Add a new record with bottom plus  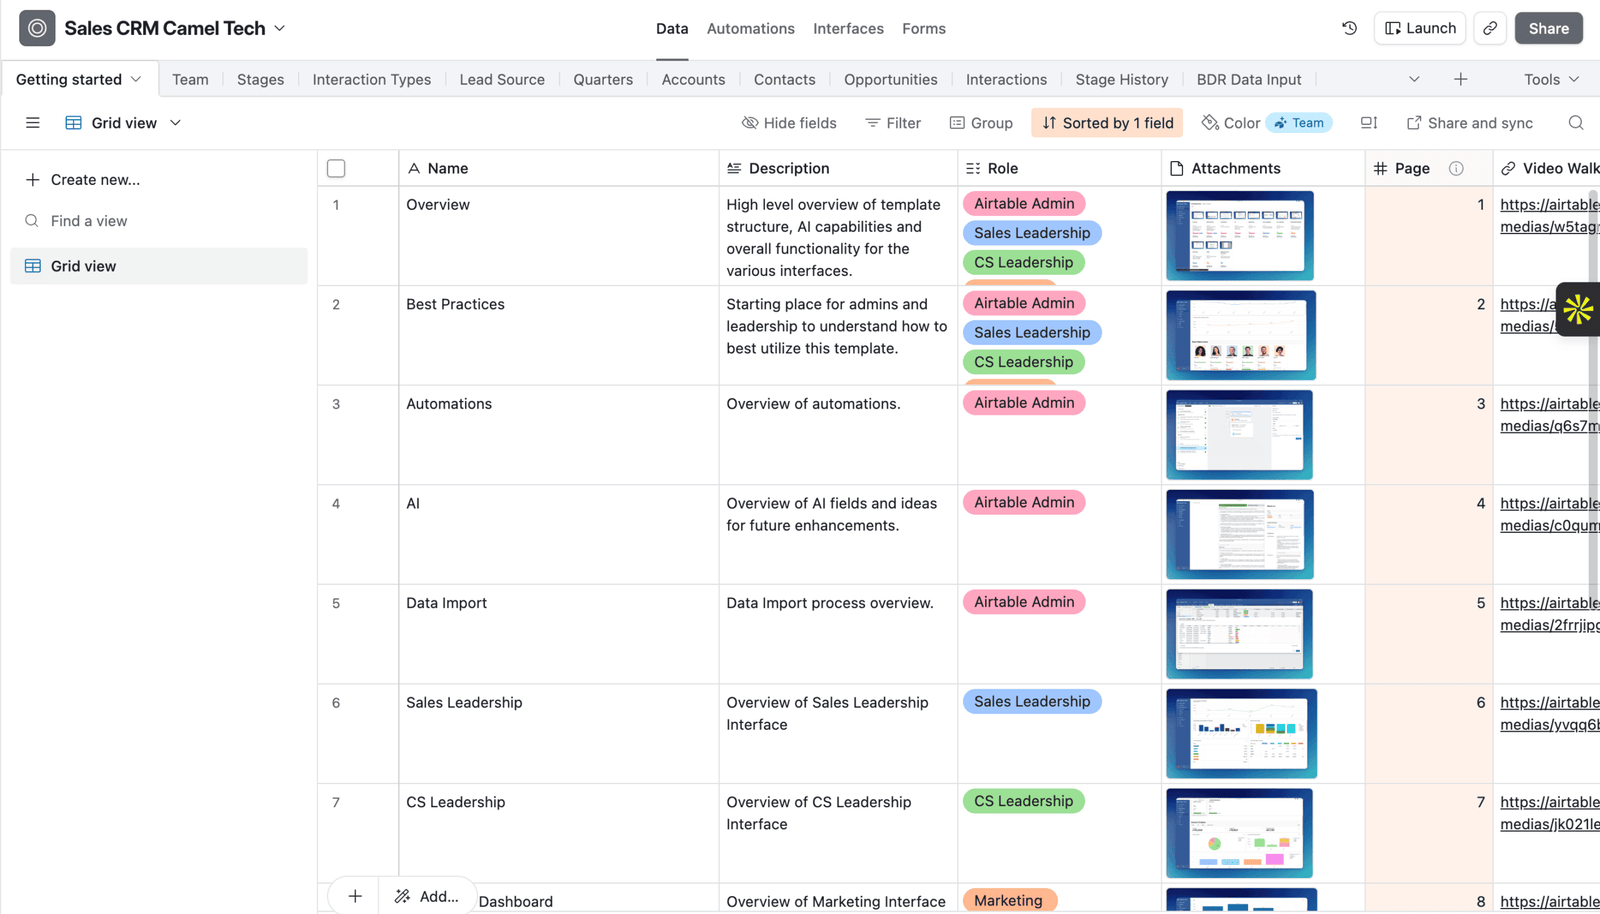click(355, 896)
